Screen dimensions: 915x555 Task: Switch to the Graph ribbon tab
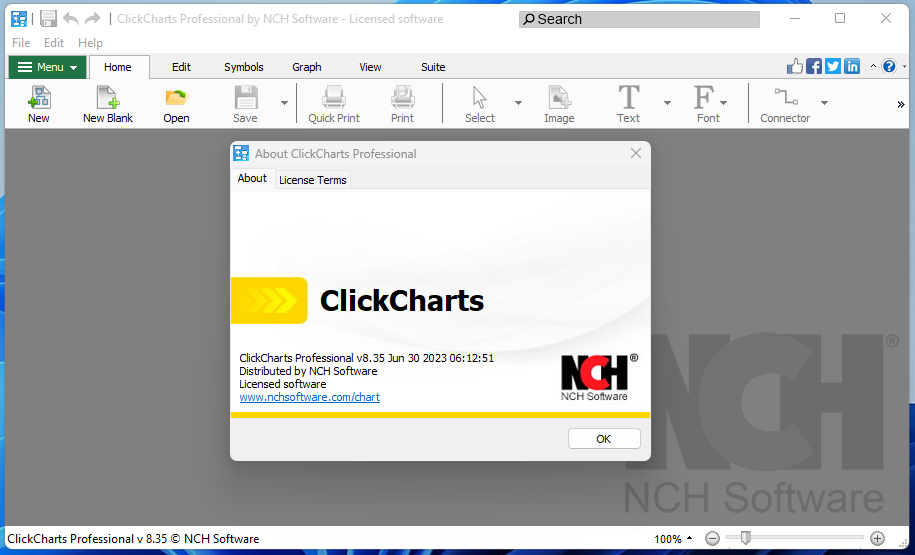(x=307, y=67)
